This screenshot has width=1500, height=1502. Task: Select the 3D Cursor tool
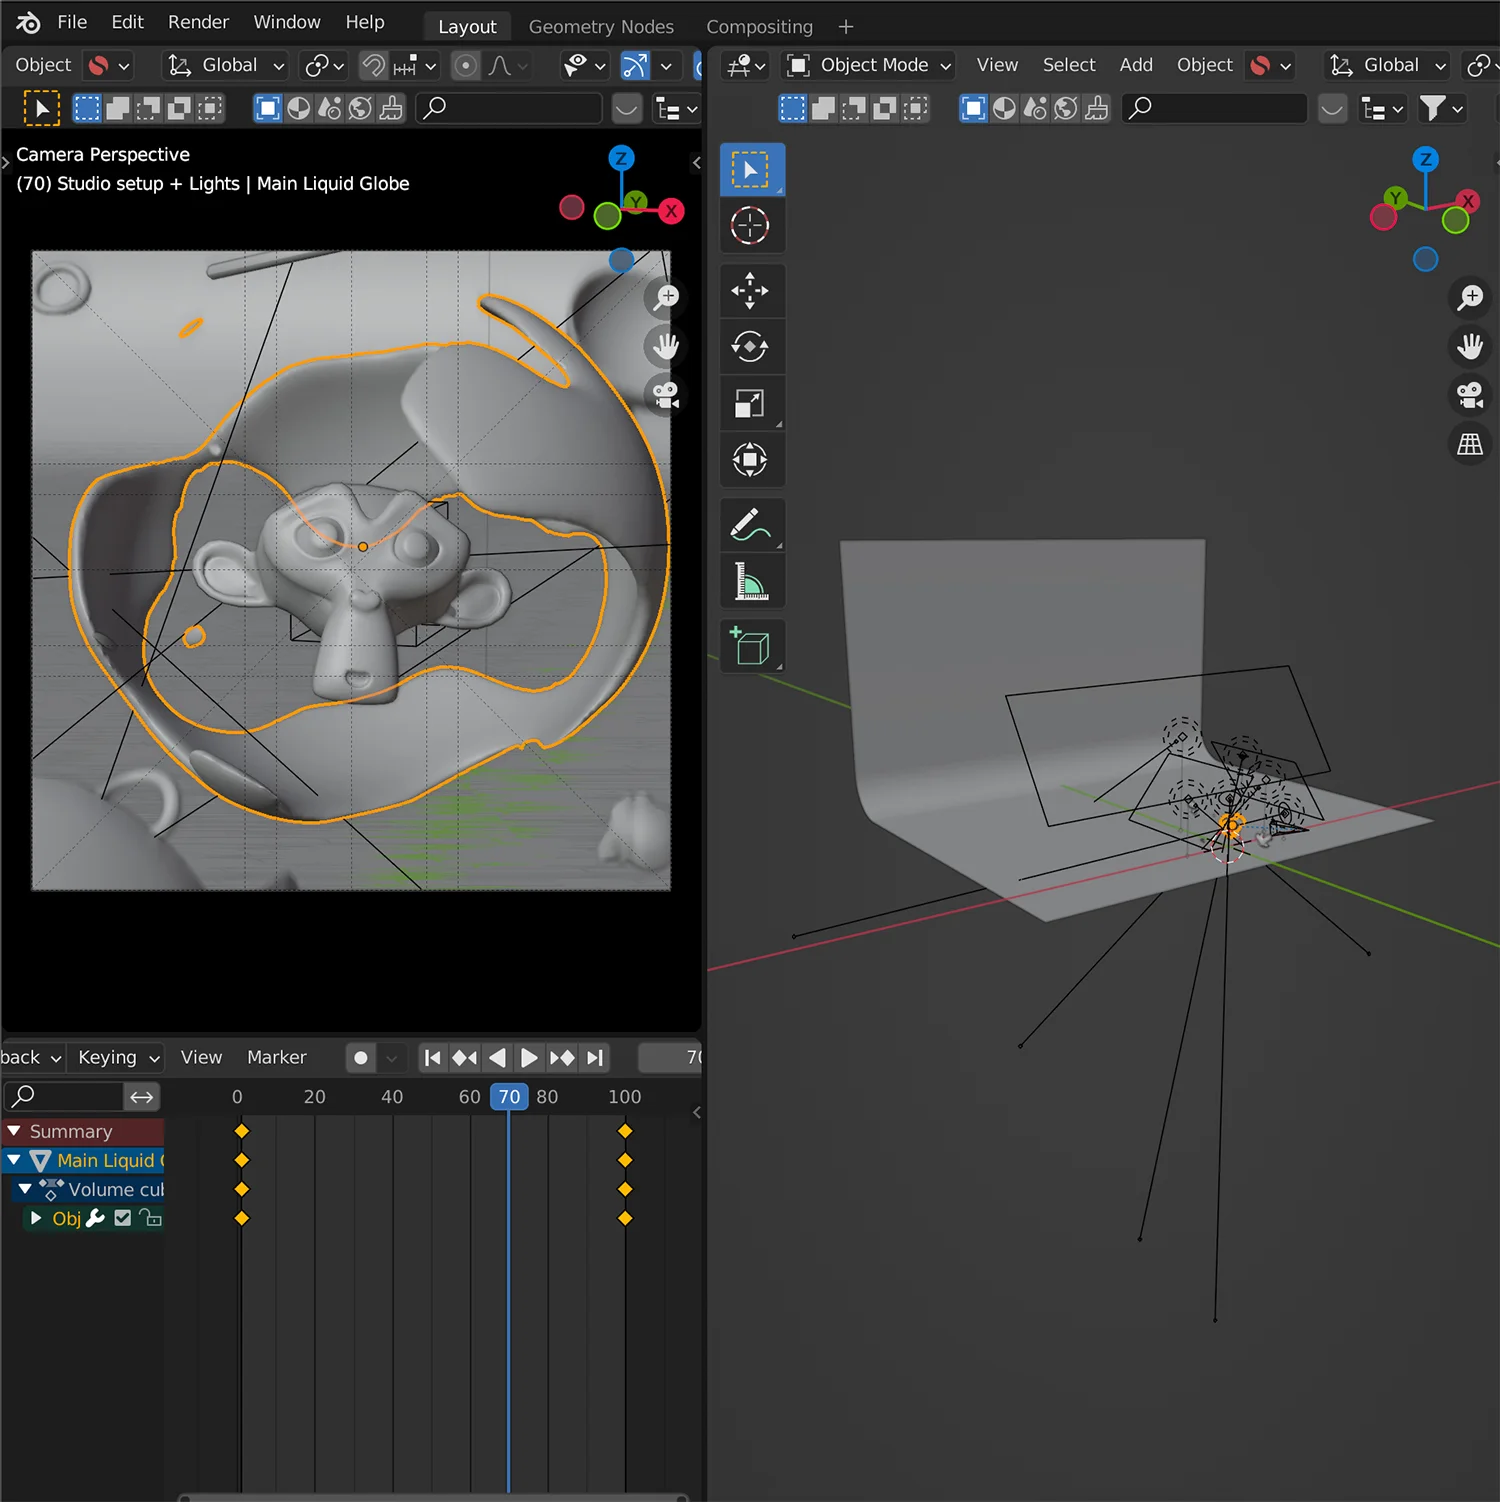pos(752,225)
